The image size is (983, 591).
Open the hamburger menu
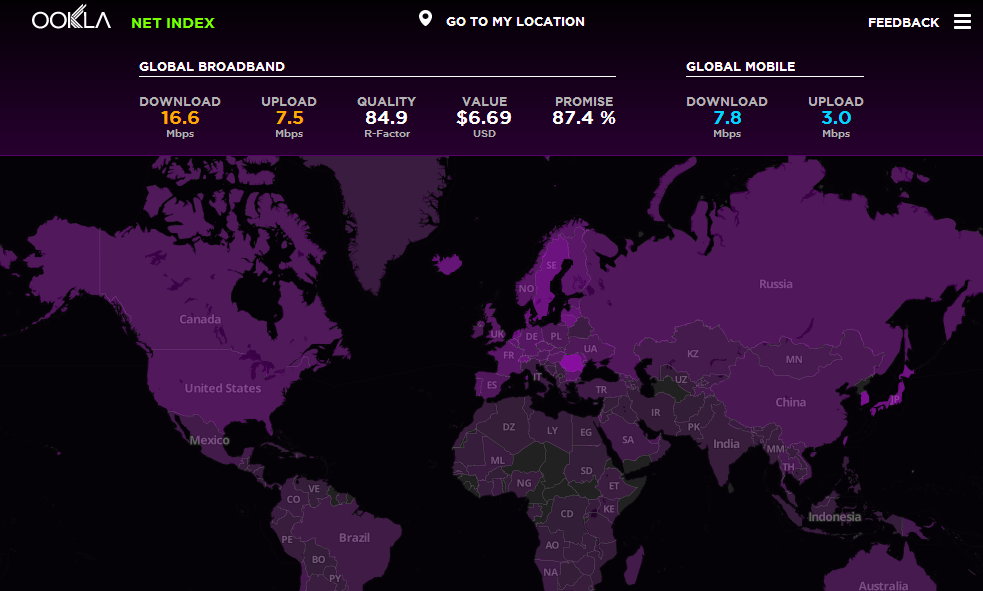point(962,20)
